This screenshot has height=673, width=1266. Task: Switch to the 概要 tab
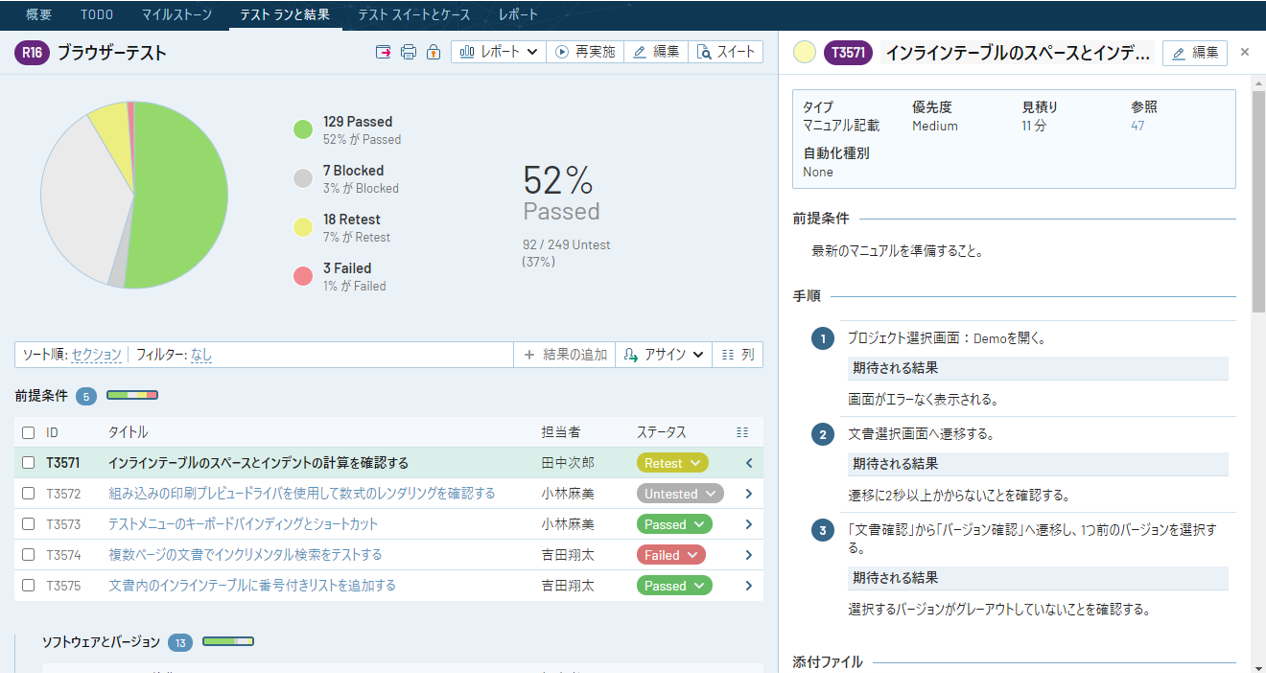pyautogui.click(x=39, y=15)
